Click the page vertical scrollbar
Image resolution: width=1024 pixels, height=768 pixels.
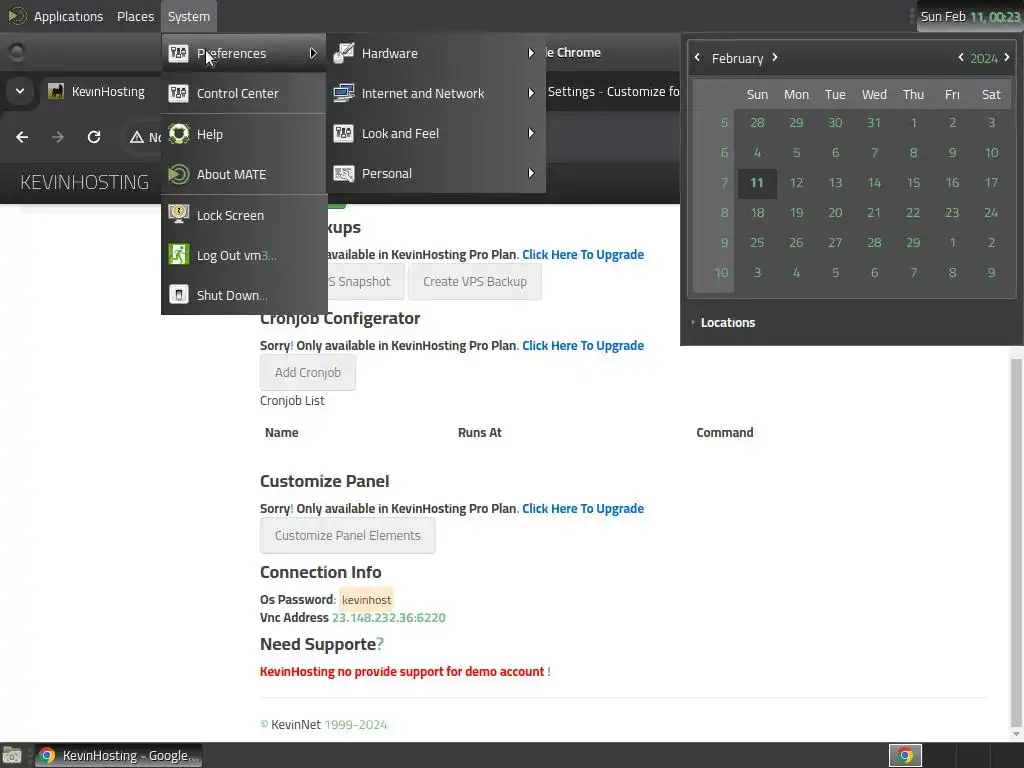(1016, 542)
